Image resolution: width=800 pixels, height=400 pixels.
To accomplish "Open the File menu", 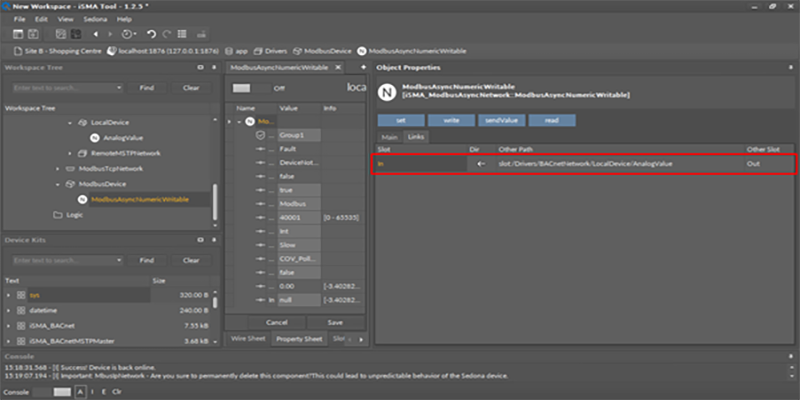I will pyautogui.click(x=19, y=19).
